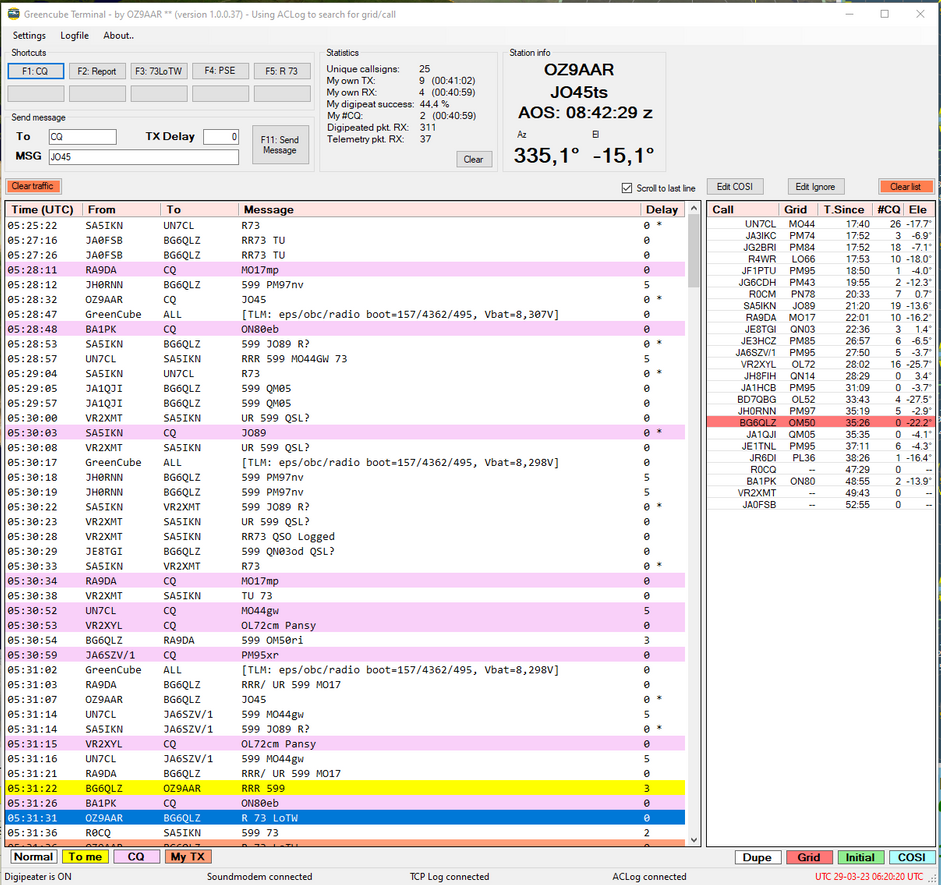Click the Message column header
The width and height of the screenshot is (941, 885).
tap(439, 209)
